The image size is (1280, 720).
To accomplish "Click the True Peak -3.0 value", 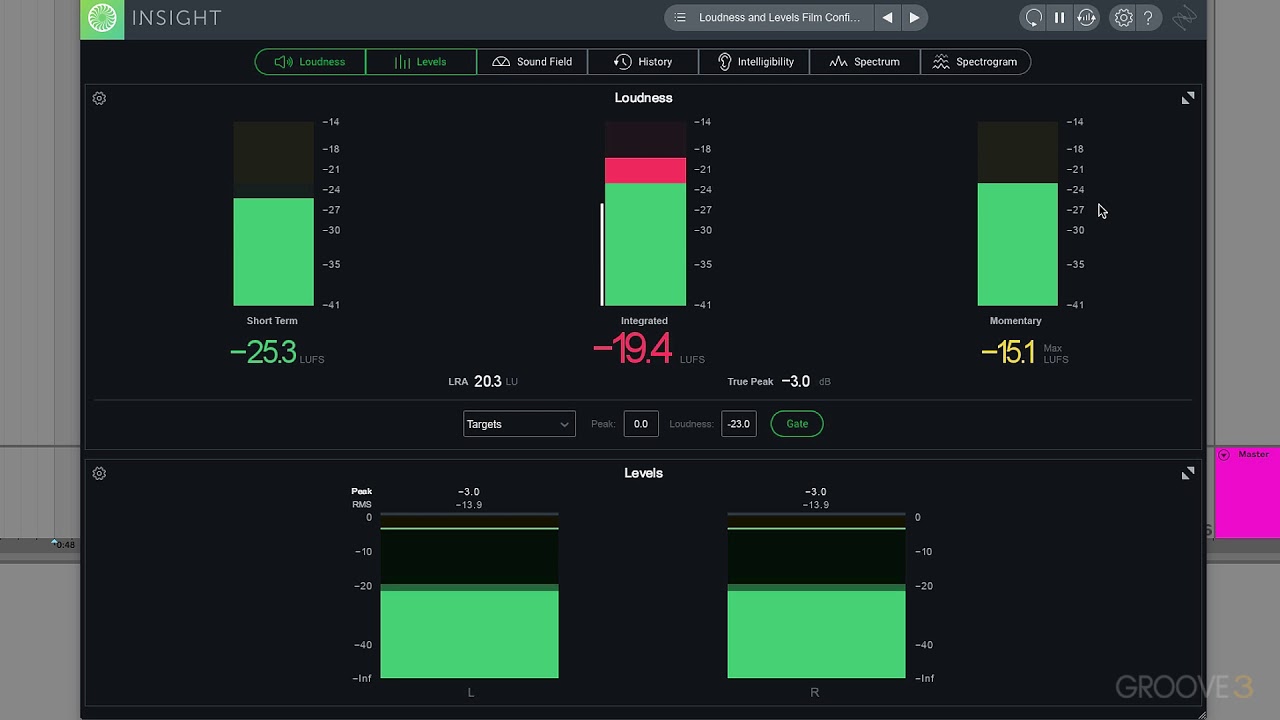I will click(796, 381).
